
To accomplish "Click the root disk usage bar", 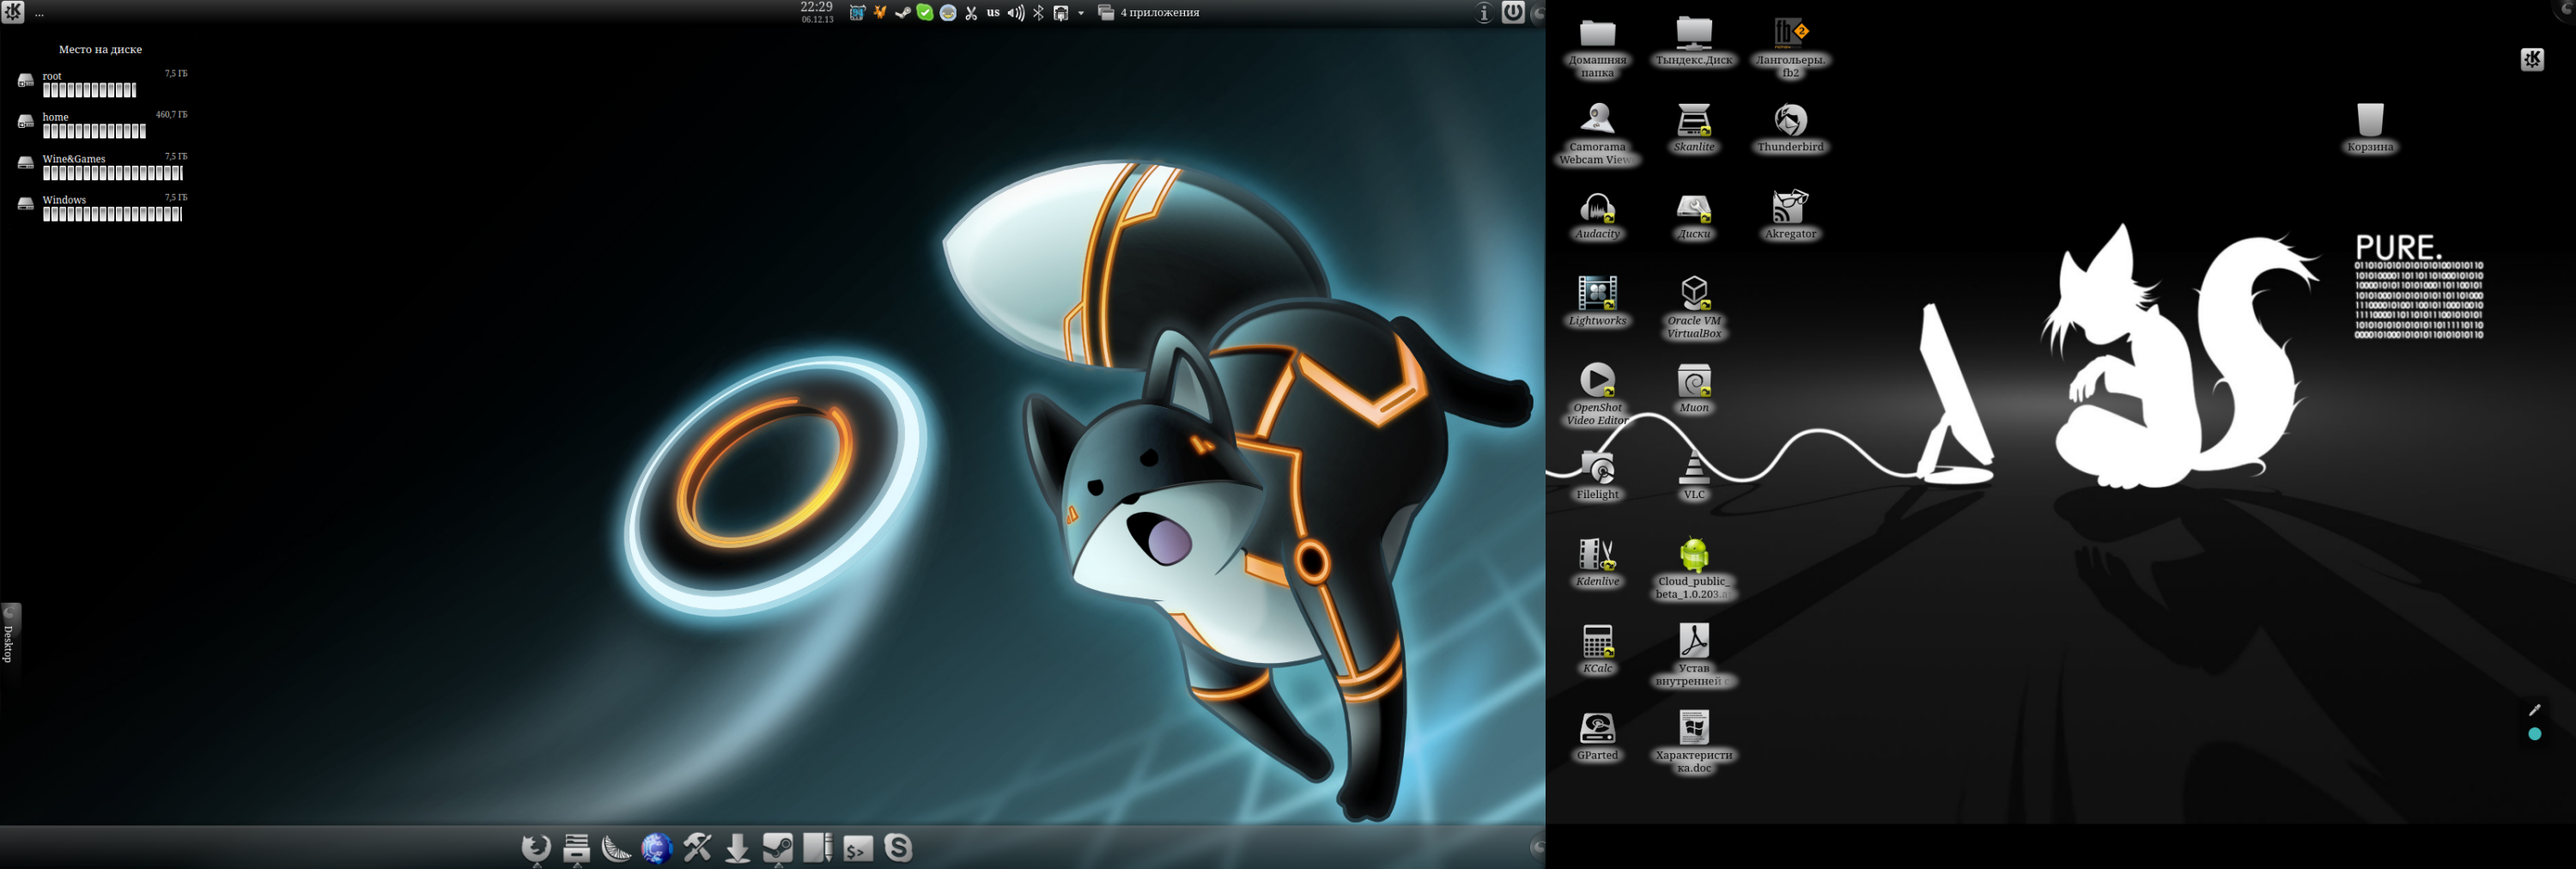I will click(89, 90).
